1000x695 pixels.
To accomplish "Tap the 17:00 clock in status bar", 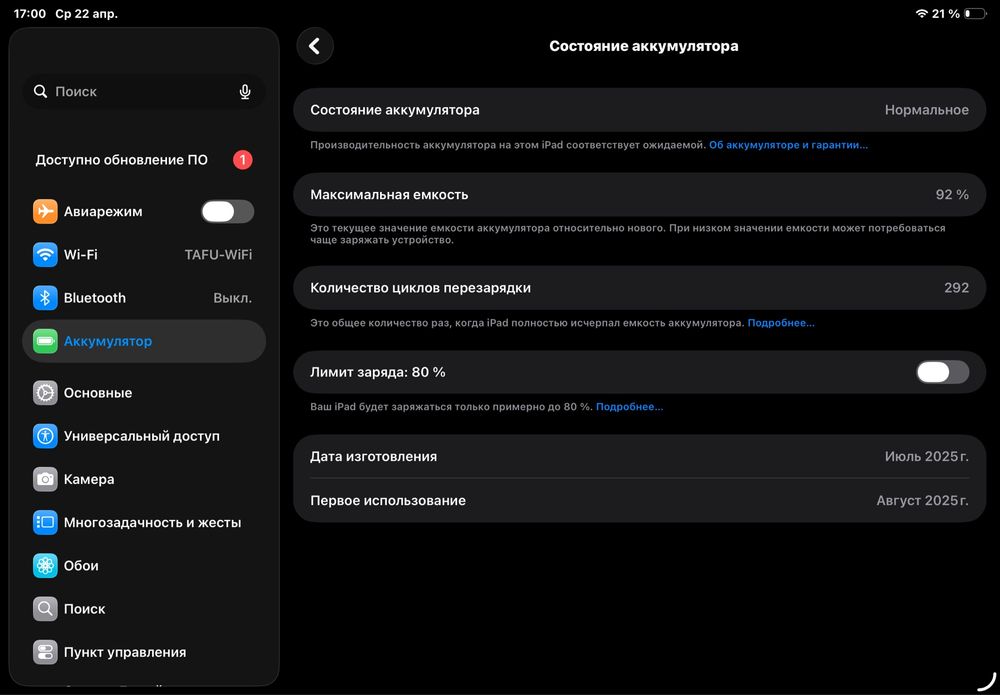I will (30, 13).
